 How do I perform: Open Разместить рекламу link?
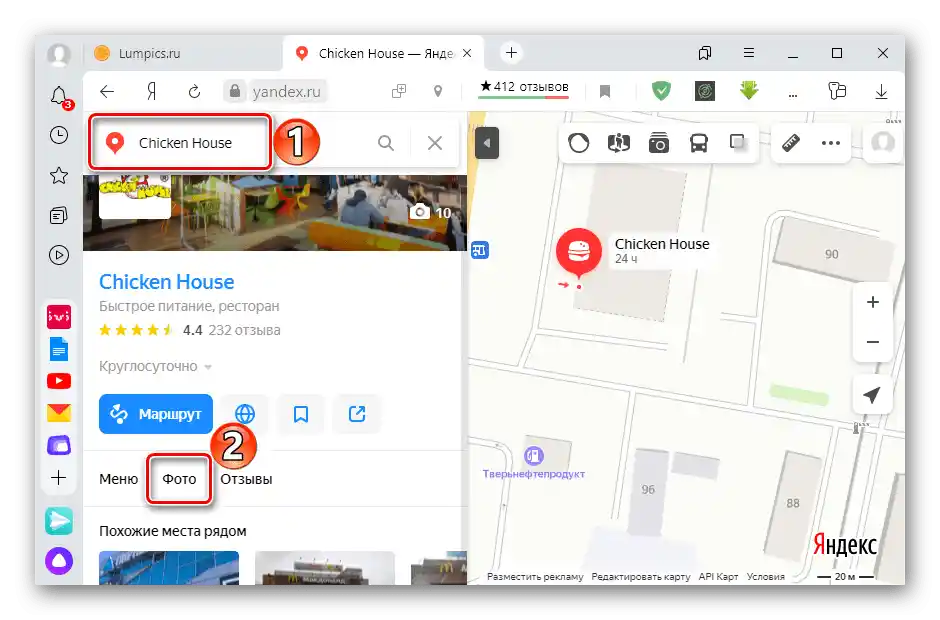click(x=535, y=576)
